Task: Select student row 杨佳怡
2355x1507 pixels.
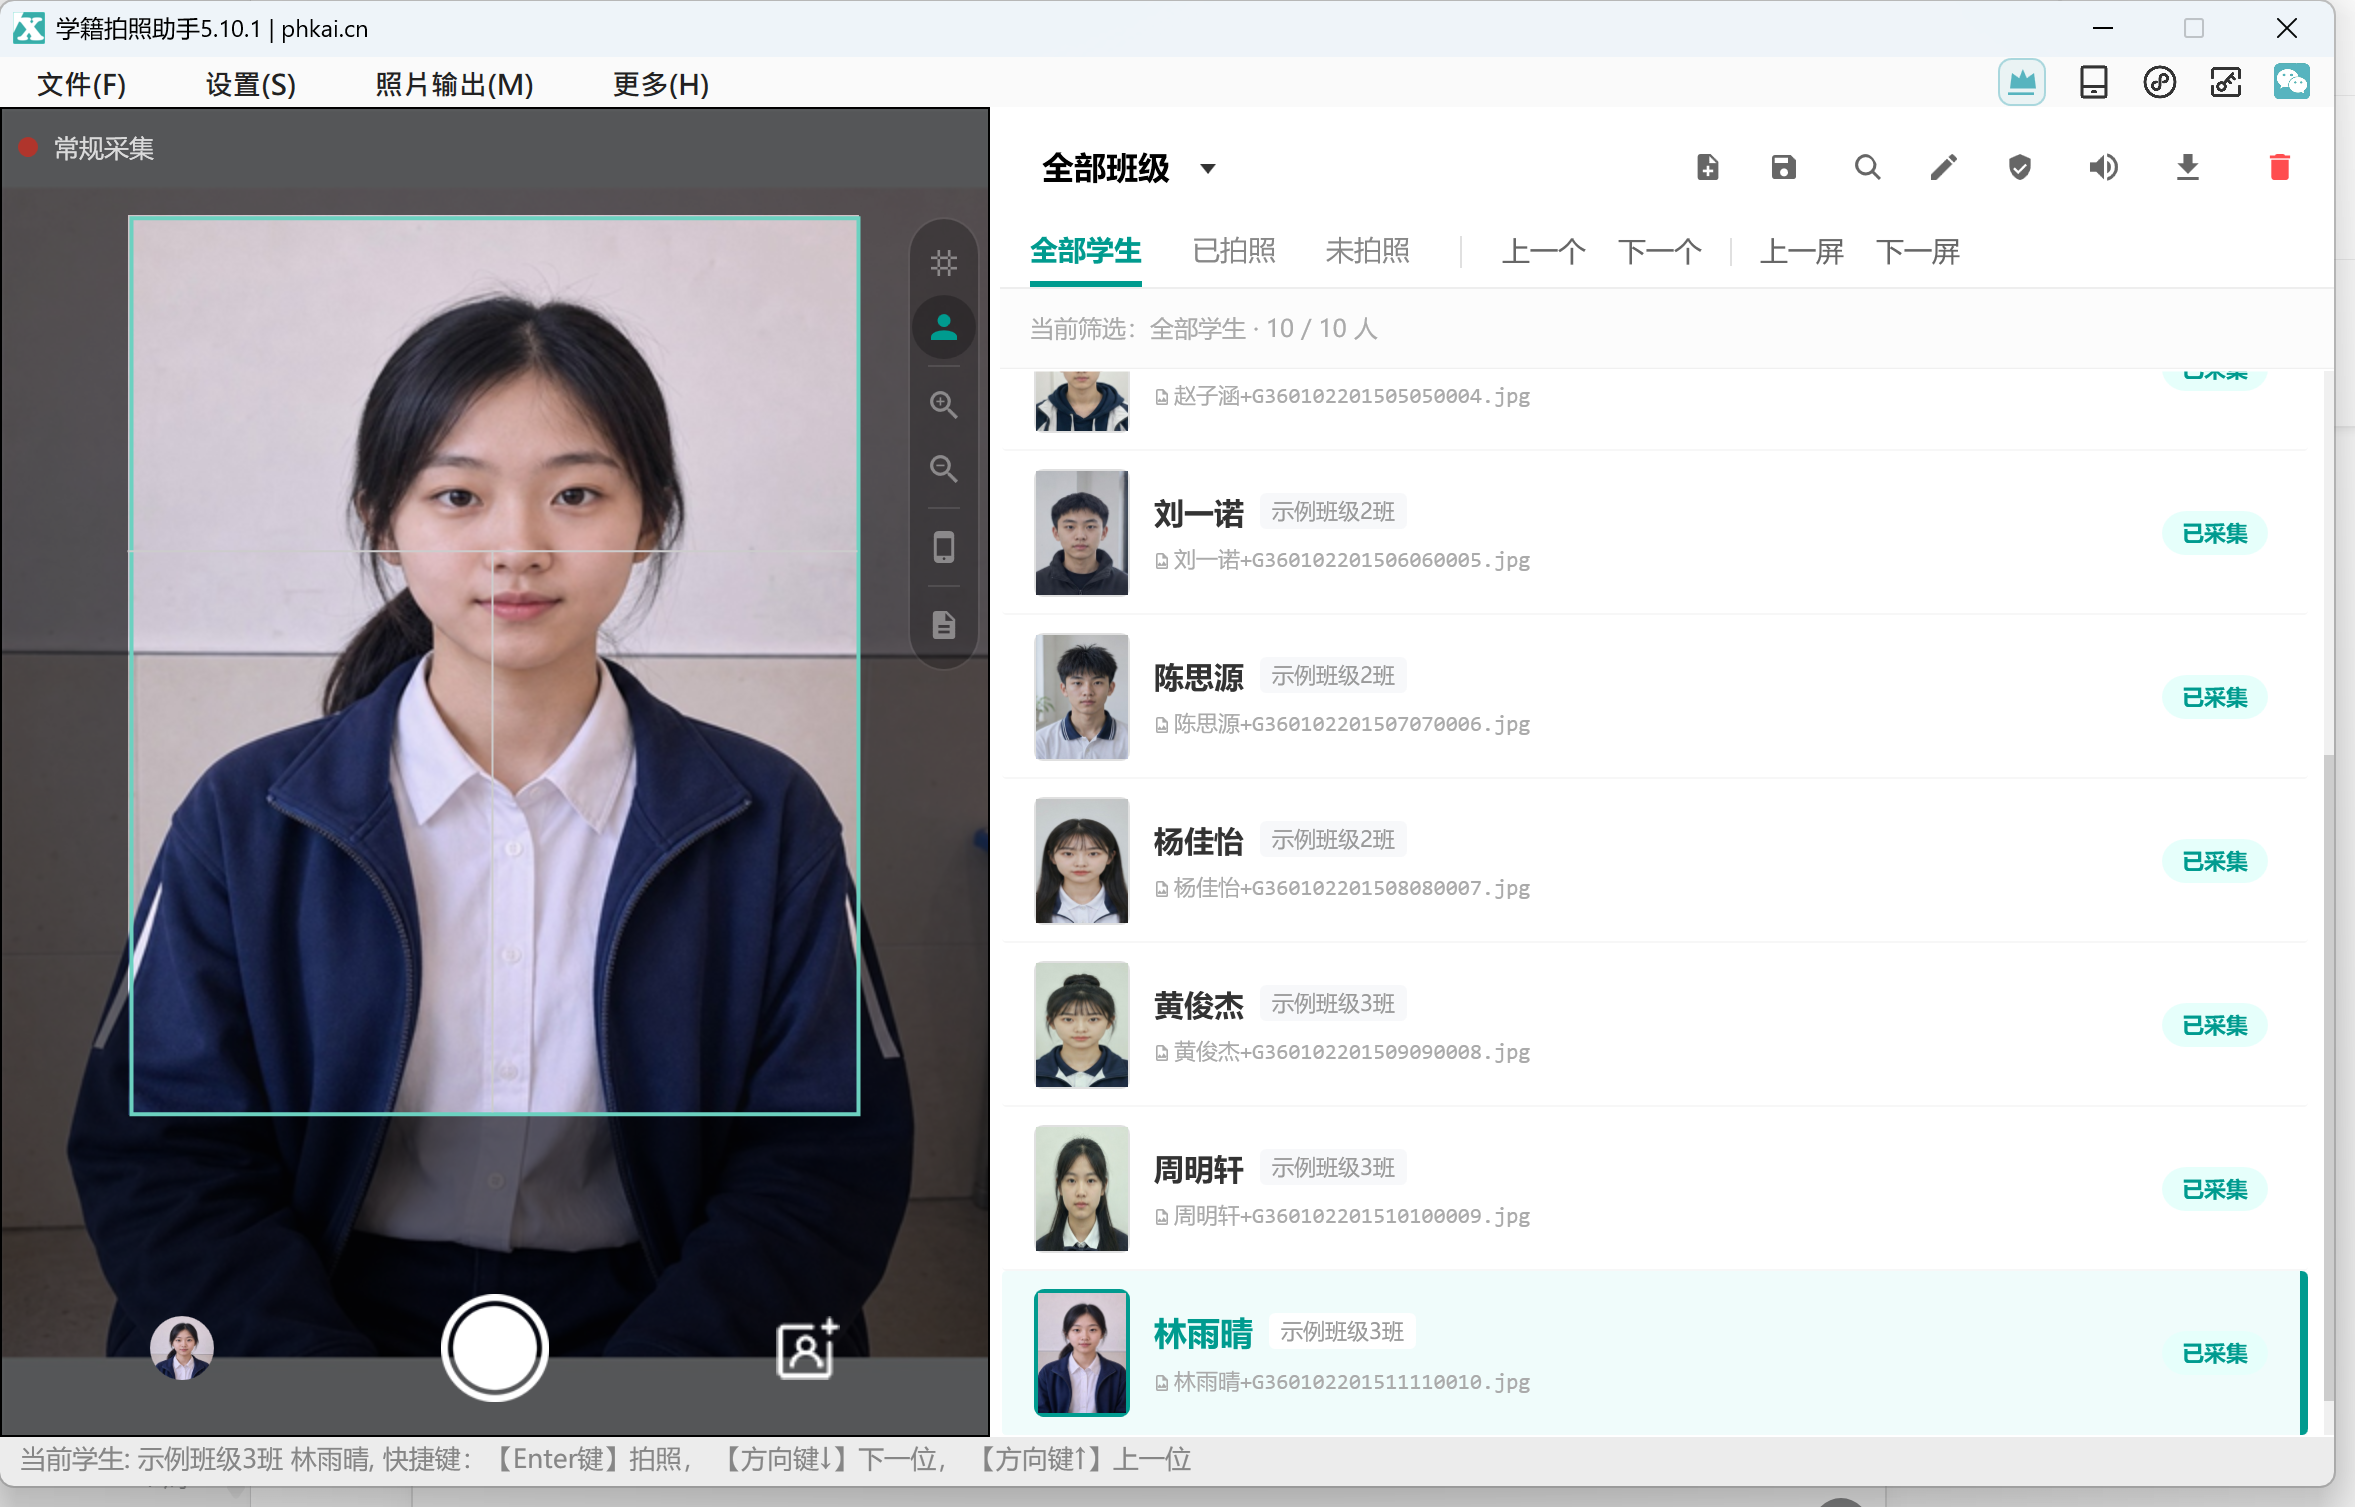Action: 1655,861
